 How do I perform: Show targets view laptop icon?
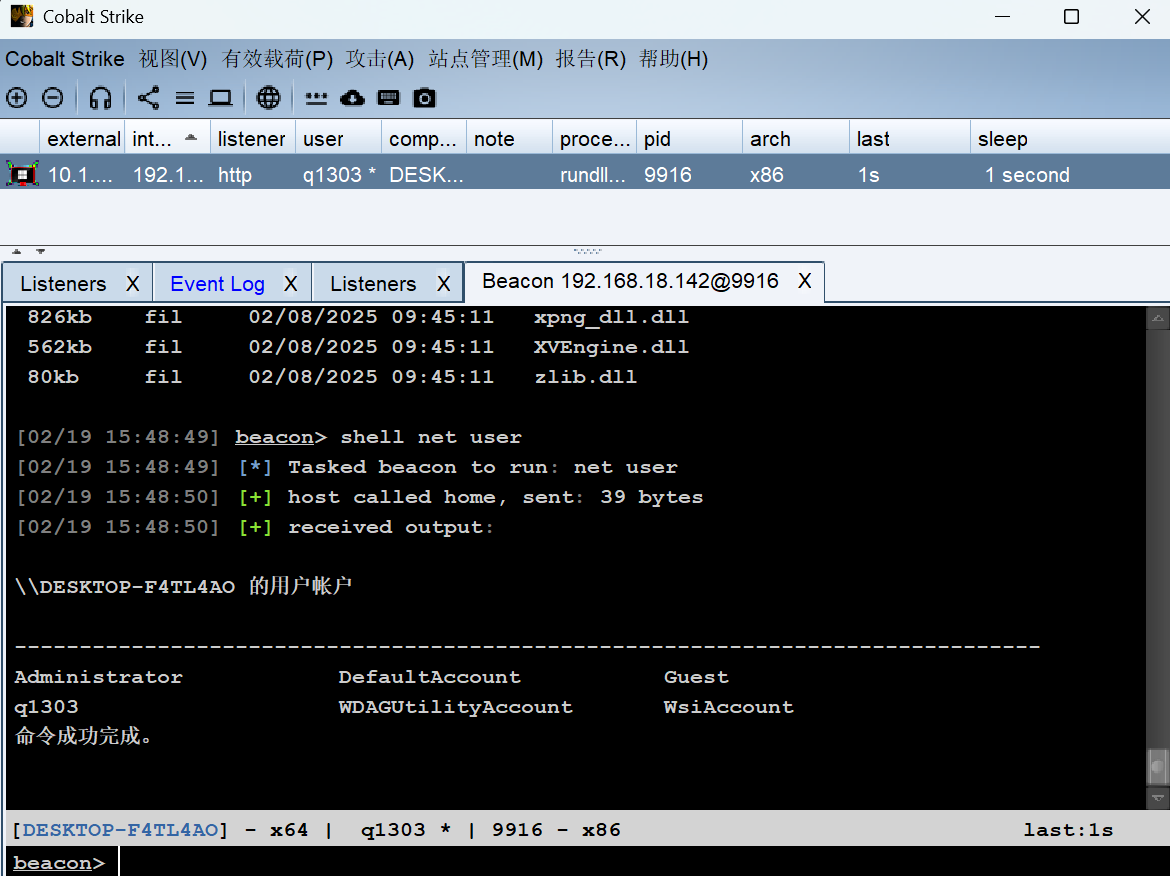click(220, 98)
